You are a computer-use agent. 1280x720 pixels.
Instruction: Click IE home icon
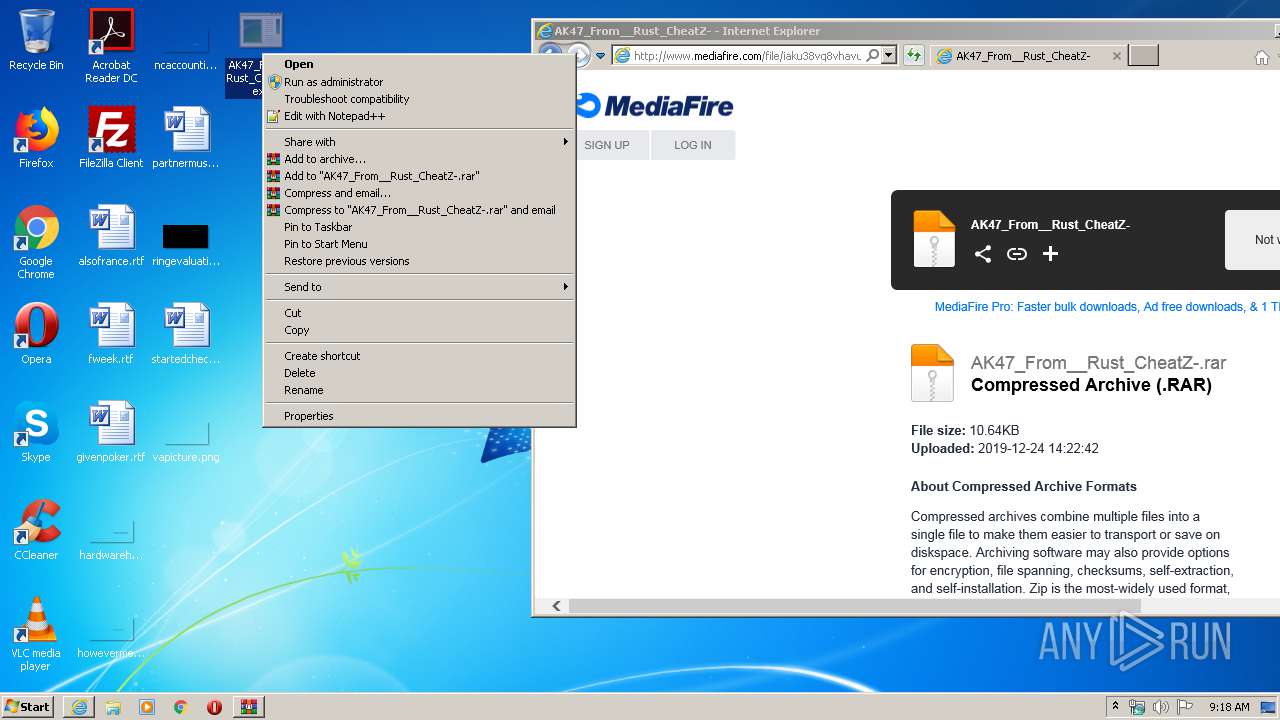pyautogui.click(x=1262, y=57)
